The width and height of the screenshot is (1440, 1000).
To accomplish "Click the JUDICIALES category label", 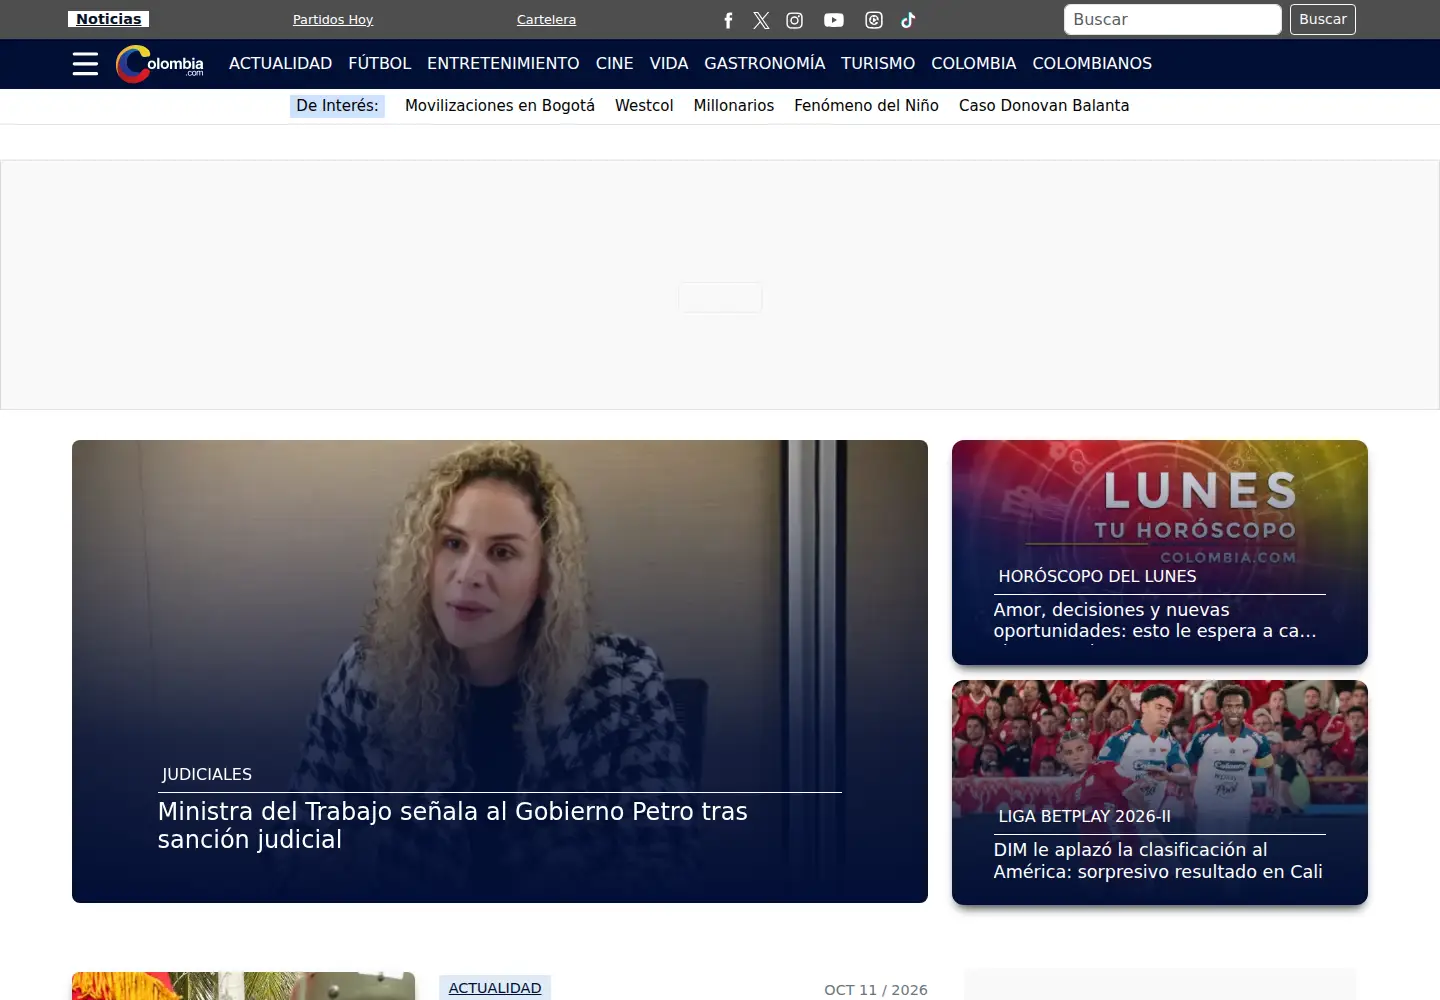I will click(207, 774).
